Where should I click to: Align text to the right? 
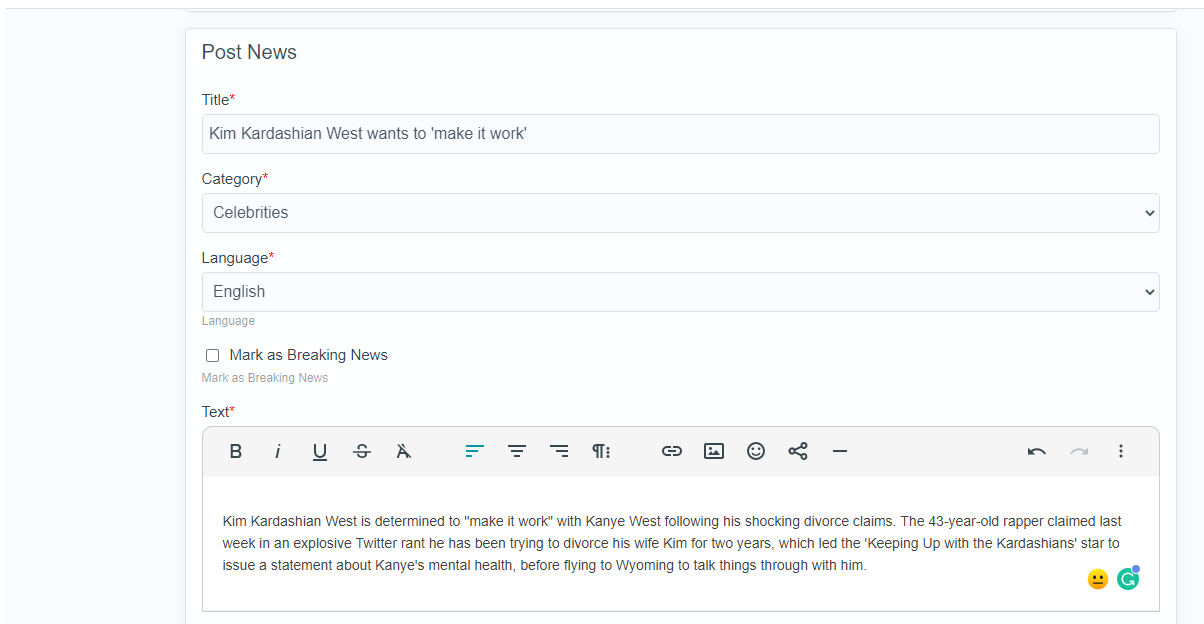(x=559, y=451)
